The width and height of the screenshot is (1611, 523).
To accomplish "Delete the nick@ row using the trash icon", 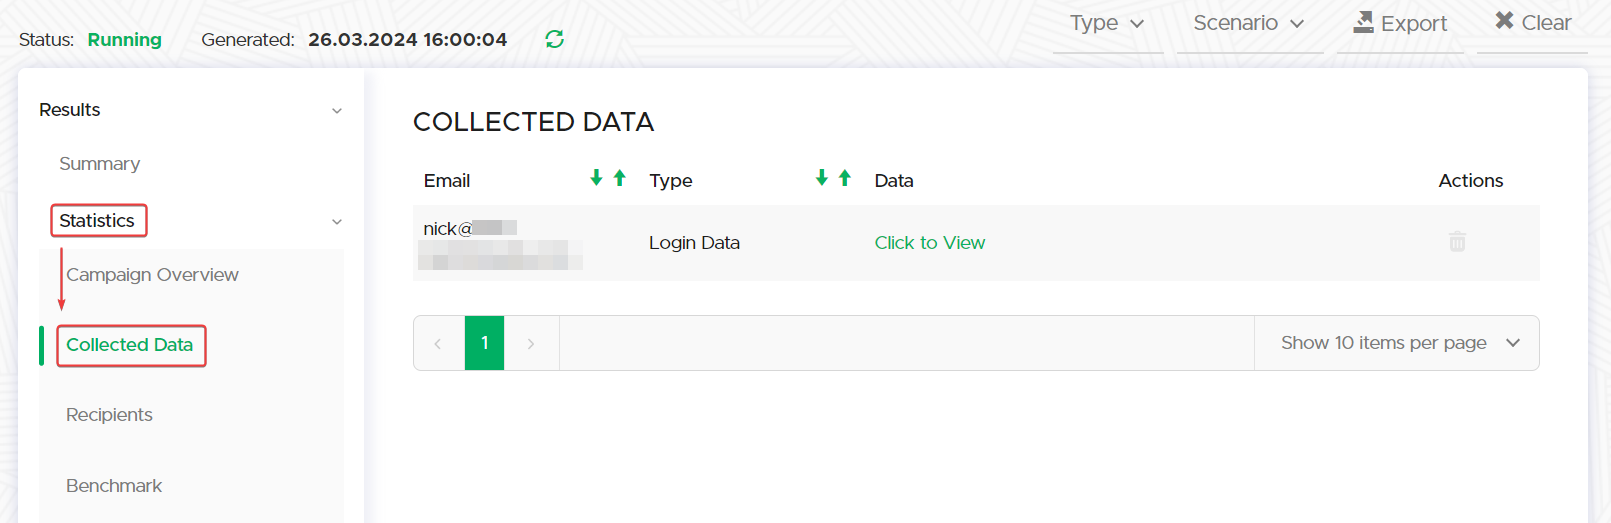I will [x=1457, y=242].
